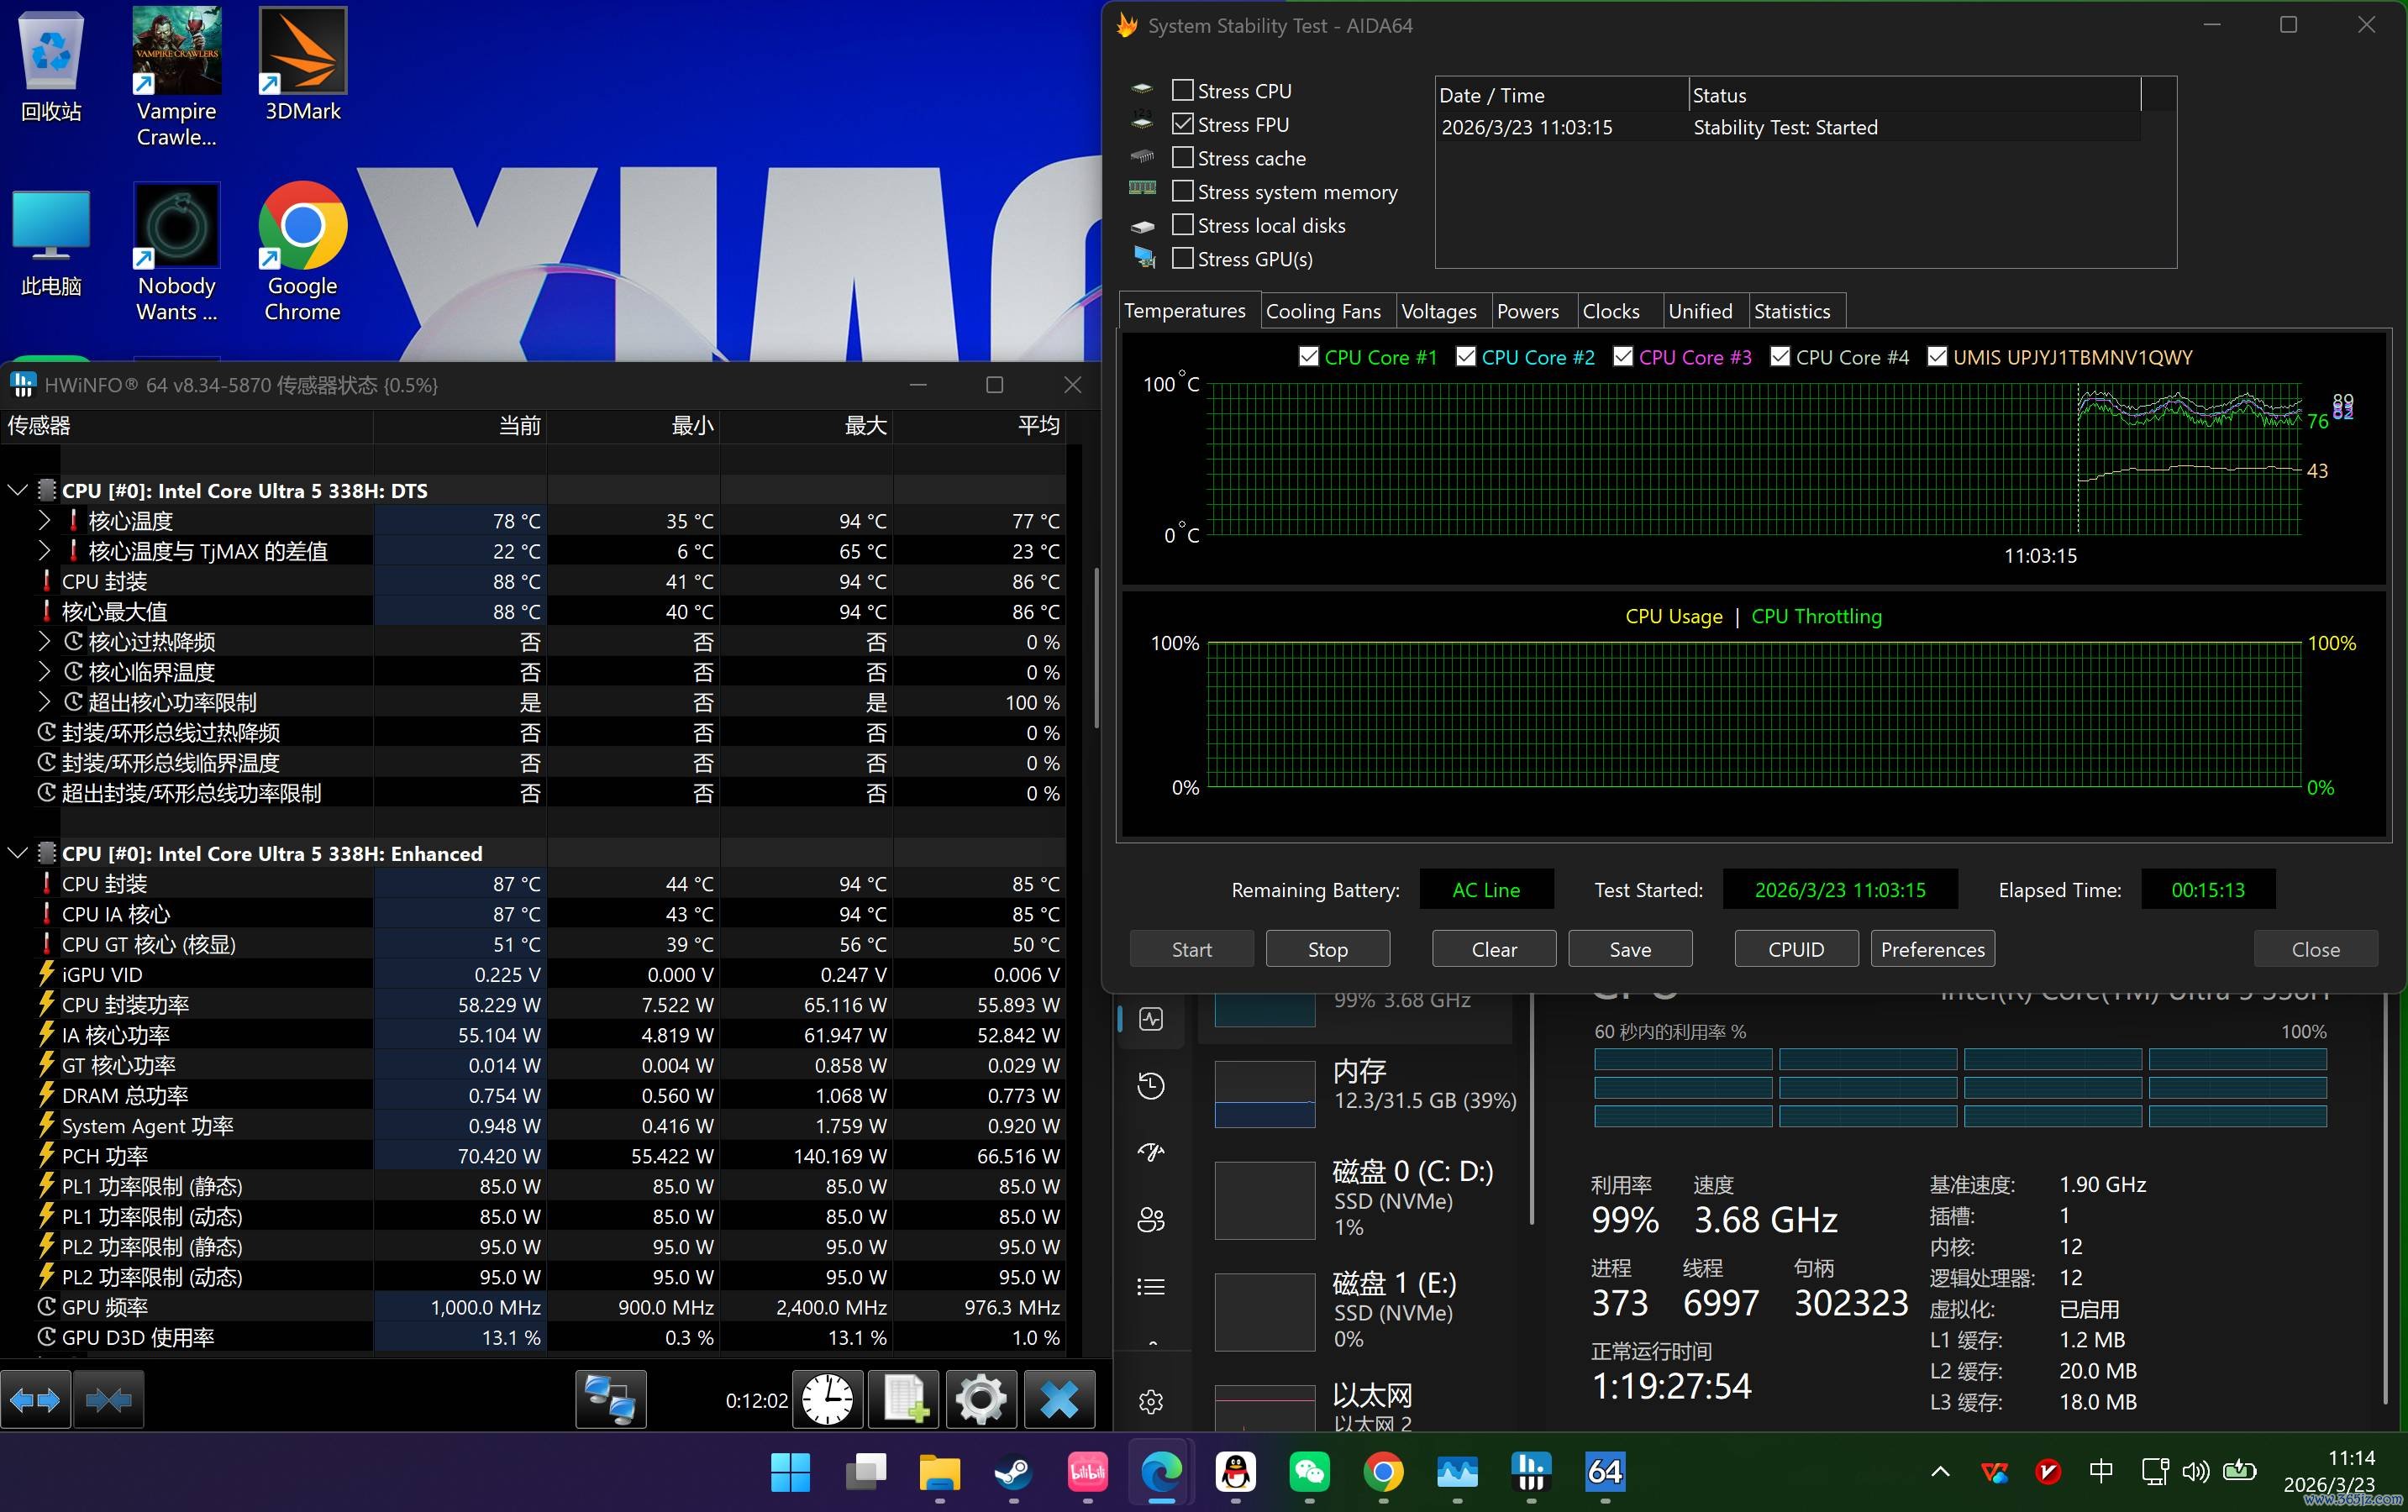
Task: Click the HWiNFO vertical scrollbar
Action: (x=1097, y=648)
